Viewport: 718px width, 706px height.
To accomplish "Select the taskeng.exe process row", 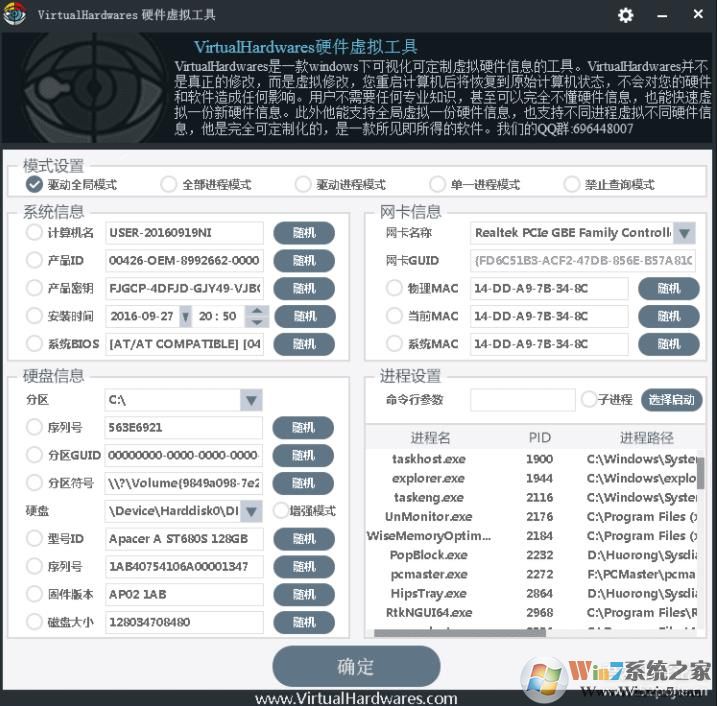I will click(x=531, y=497).
